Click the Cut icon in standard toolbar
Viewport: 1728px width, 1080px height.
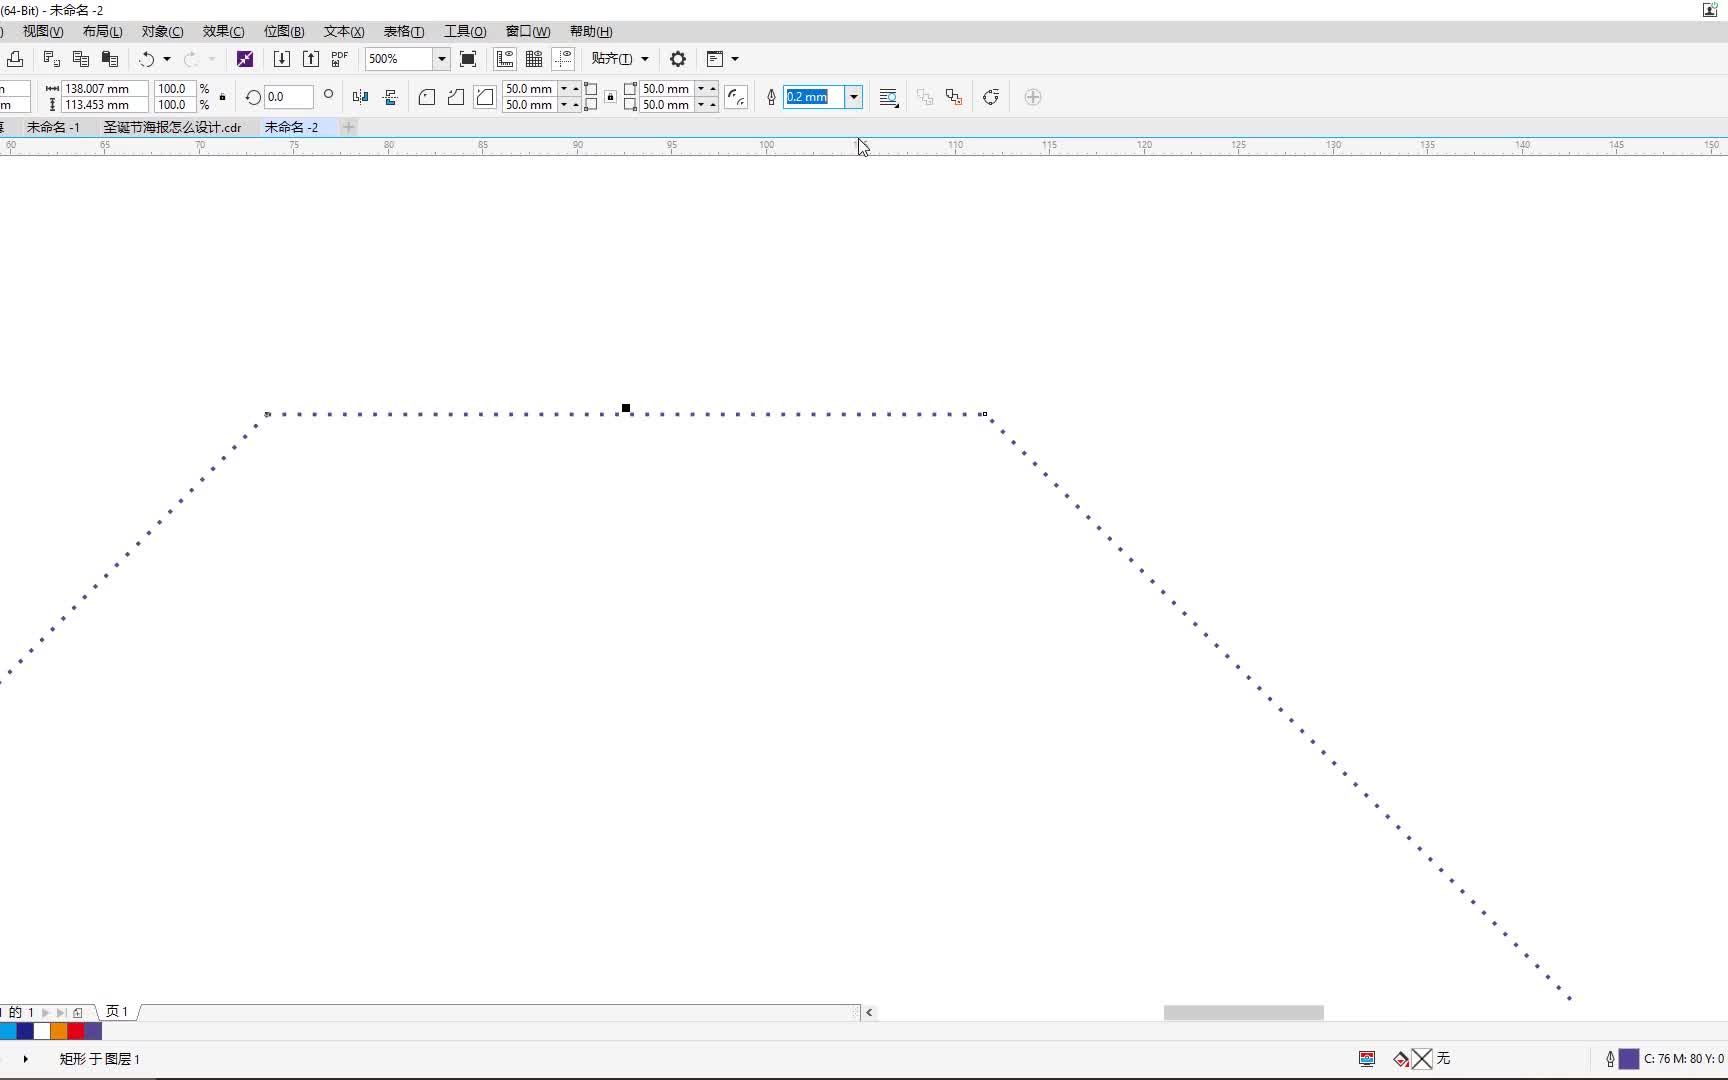pyautogui.click(x=52, y=59)
